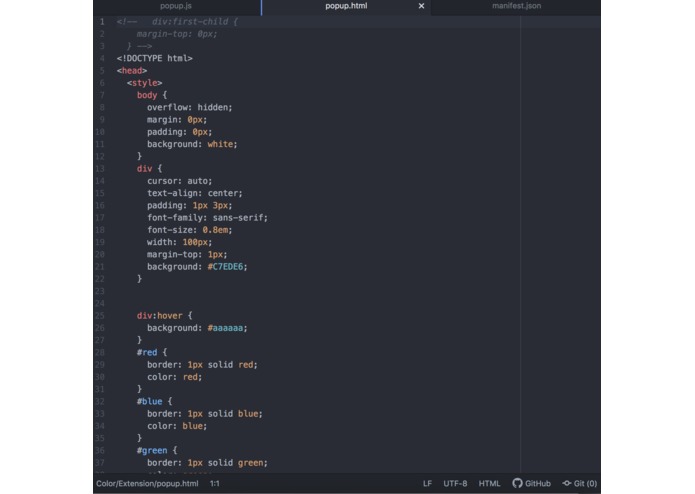Click the cursor: auto; line

180,181
